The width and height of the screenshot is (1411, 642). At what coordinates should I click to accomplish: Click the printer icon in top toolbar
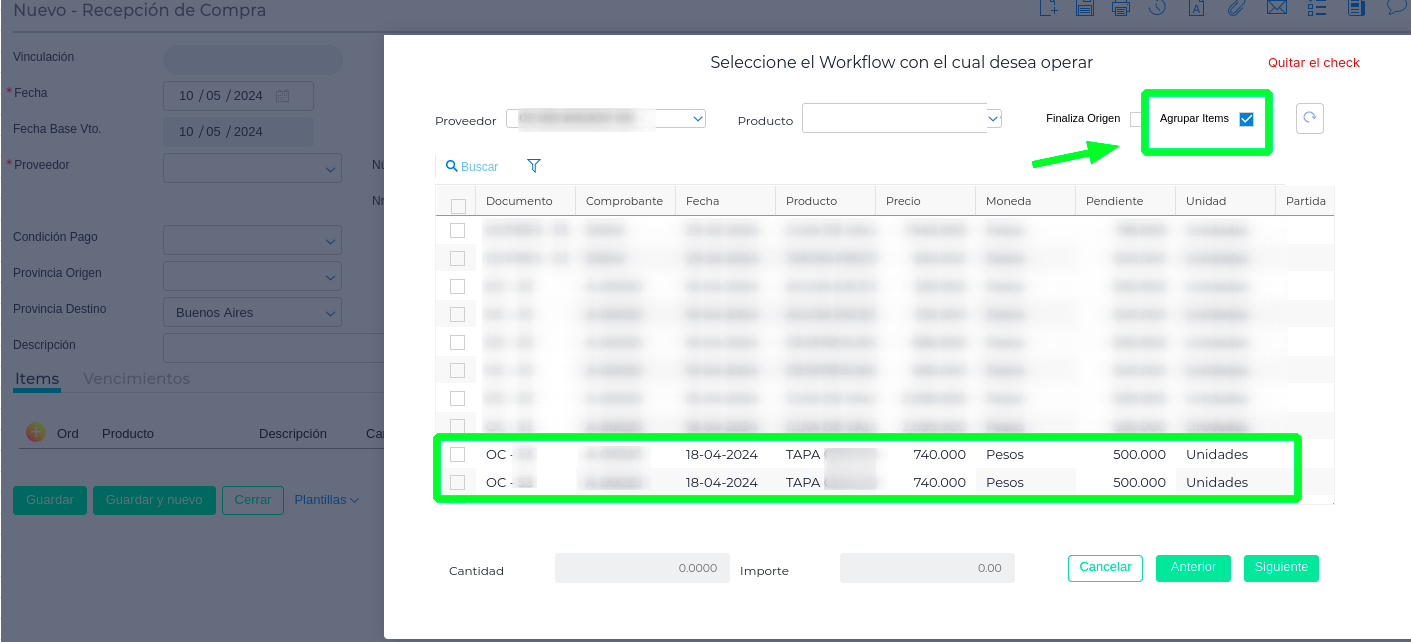[x=1121, y=8]
